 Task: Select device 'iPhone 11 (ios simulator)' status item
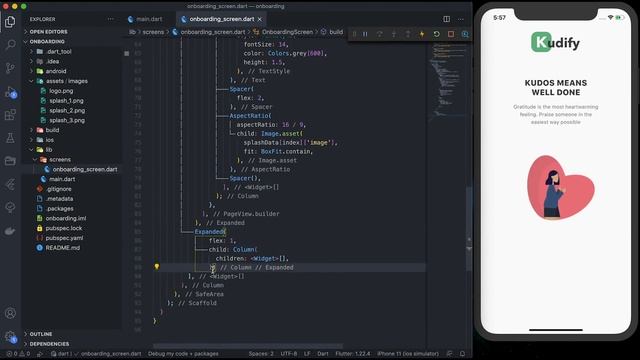click(408, 353)
